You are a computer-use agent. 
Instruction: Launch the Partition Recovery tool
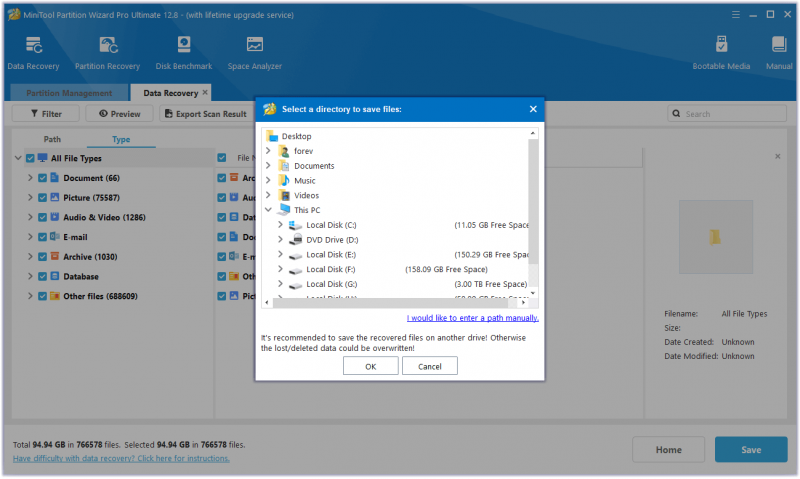click(108, 45)
